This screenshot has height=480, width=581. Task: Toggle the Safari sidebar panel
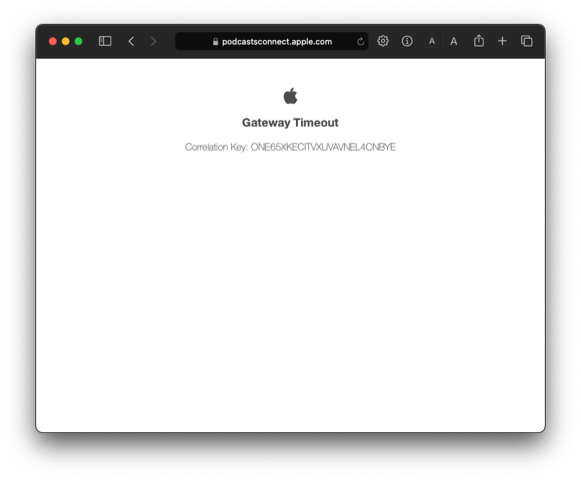105,41
